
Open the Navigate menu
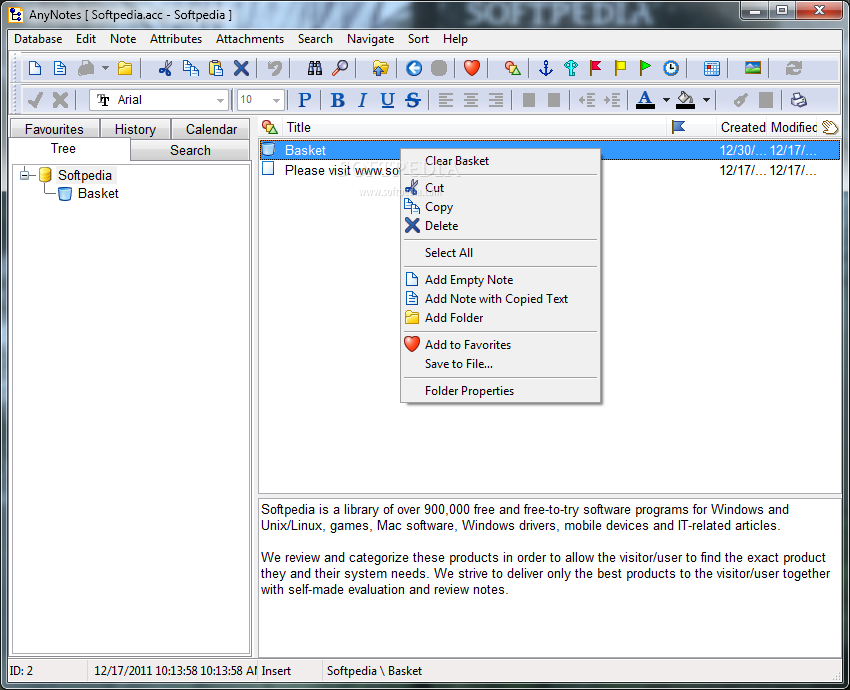370,39
